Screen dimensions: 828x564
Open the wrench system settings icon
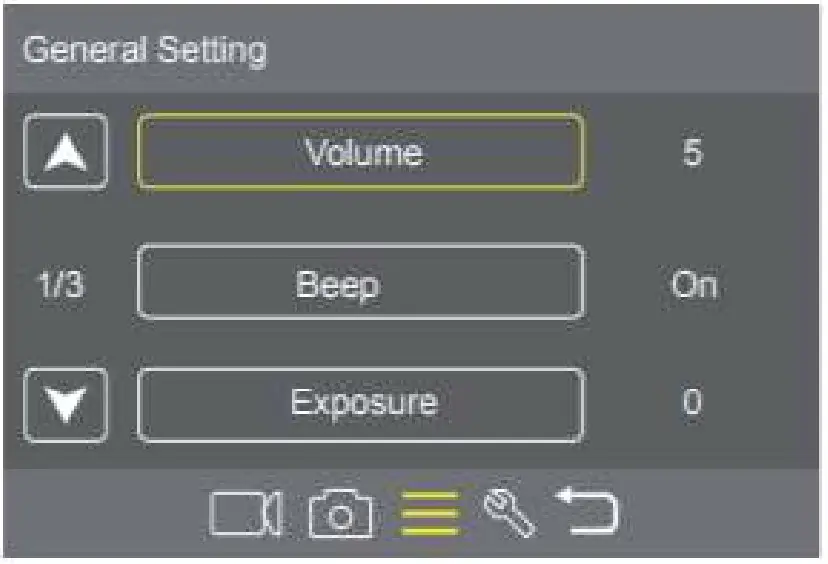coord(509,512)
